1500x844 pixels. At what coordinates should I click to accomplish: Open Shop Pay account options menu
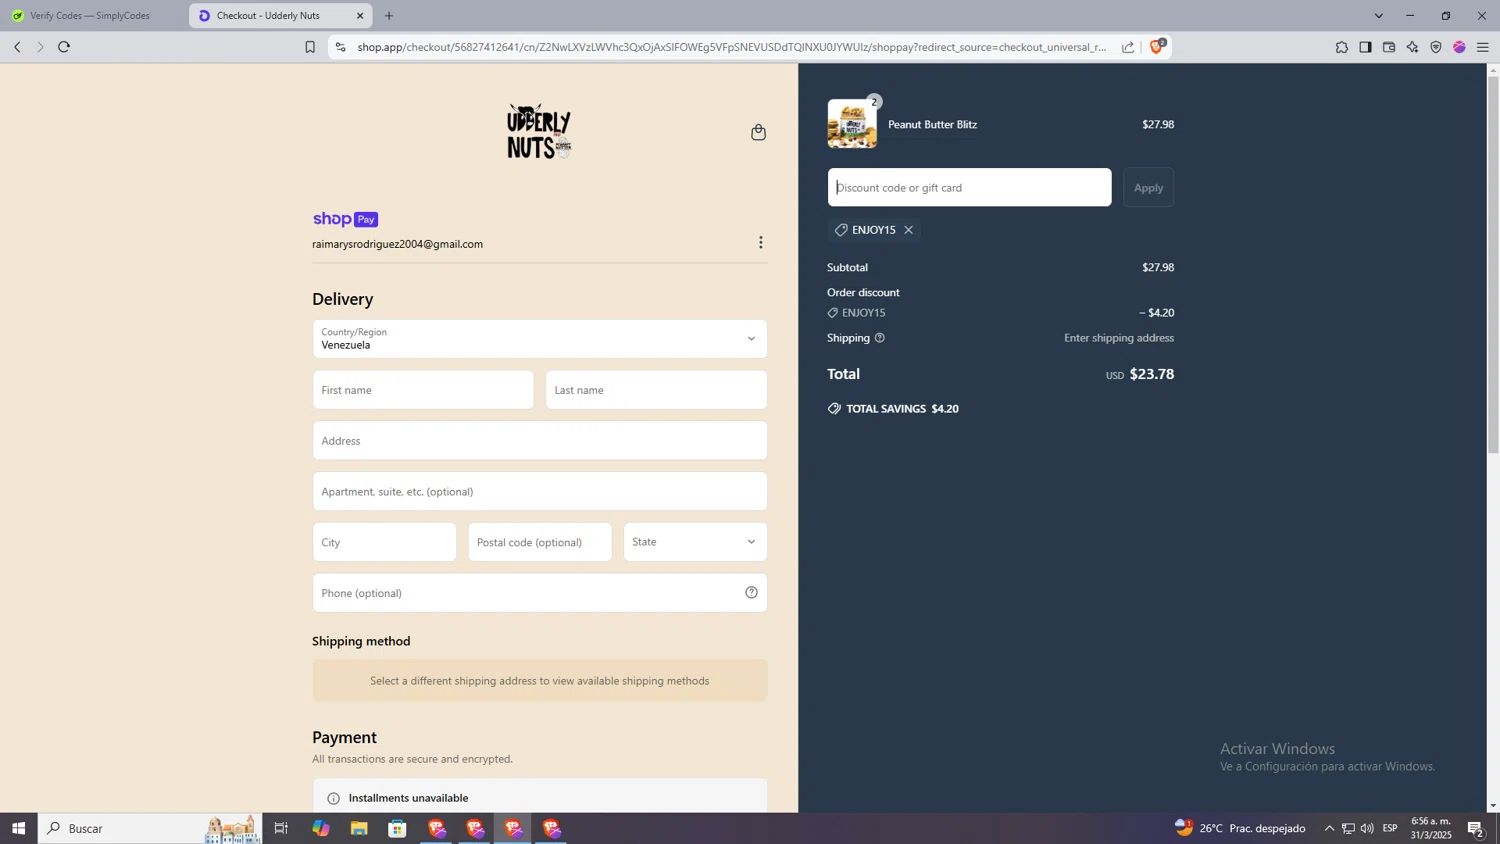coord(761,243)
